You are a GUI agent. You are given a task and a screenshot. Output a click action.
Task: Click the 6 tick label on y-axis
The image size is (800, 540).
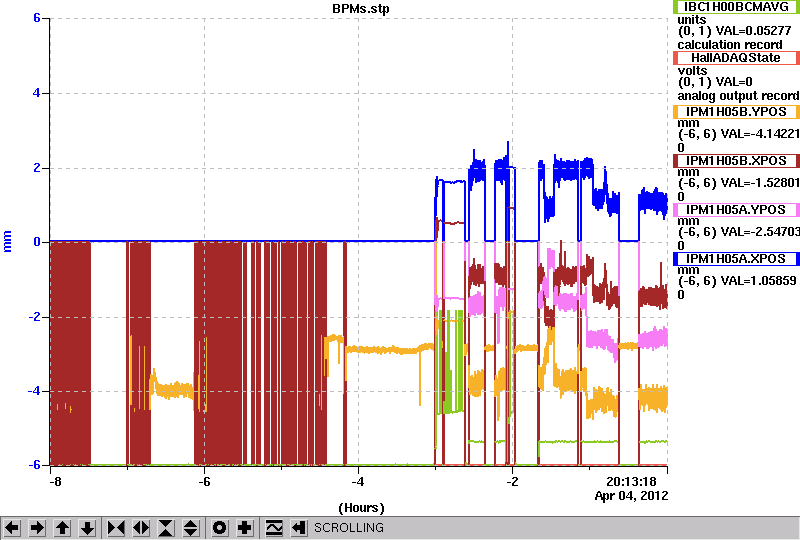pos(37,18)
